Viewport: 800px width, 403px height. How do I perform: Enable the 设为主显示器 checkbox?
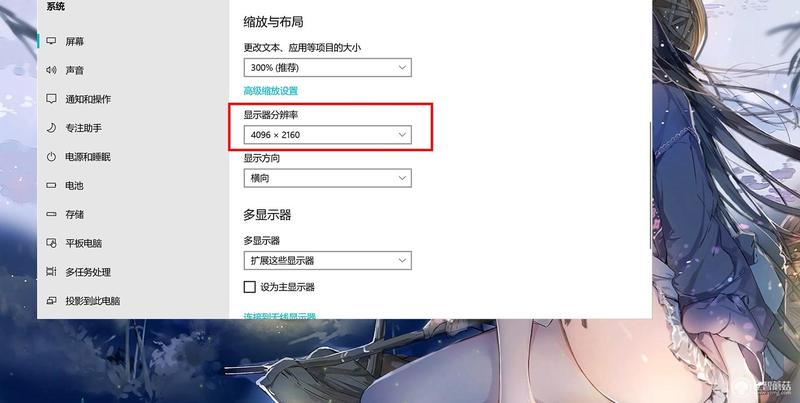click(x=249, y=287)
